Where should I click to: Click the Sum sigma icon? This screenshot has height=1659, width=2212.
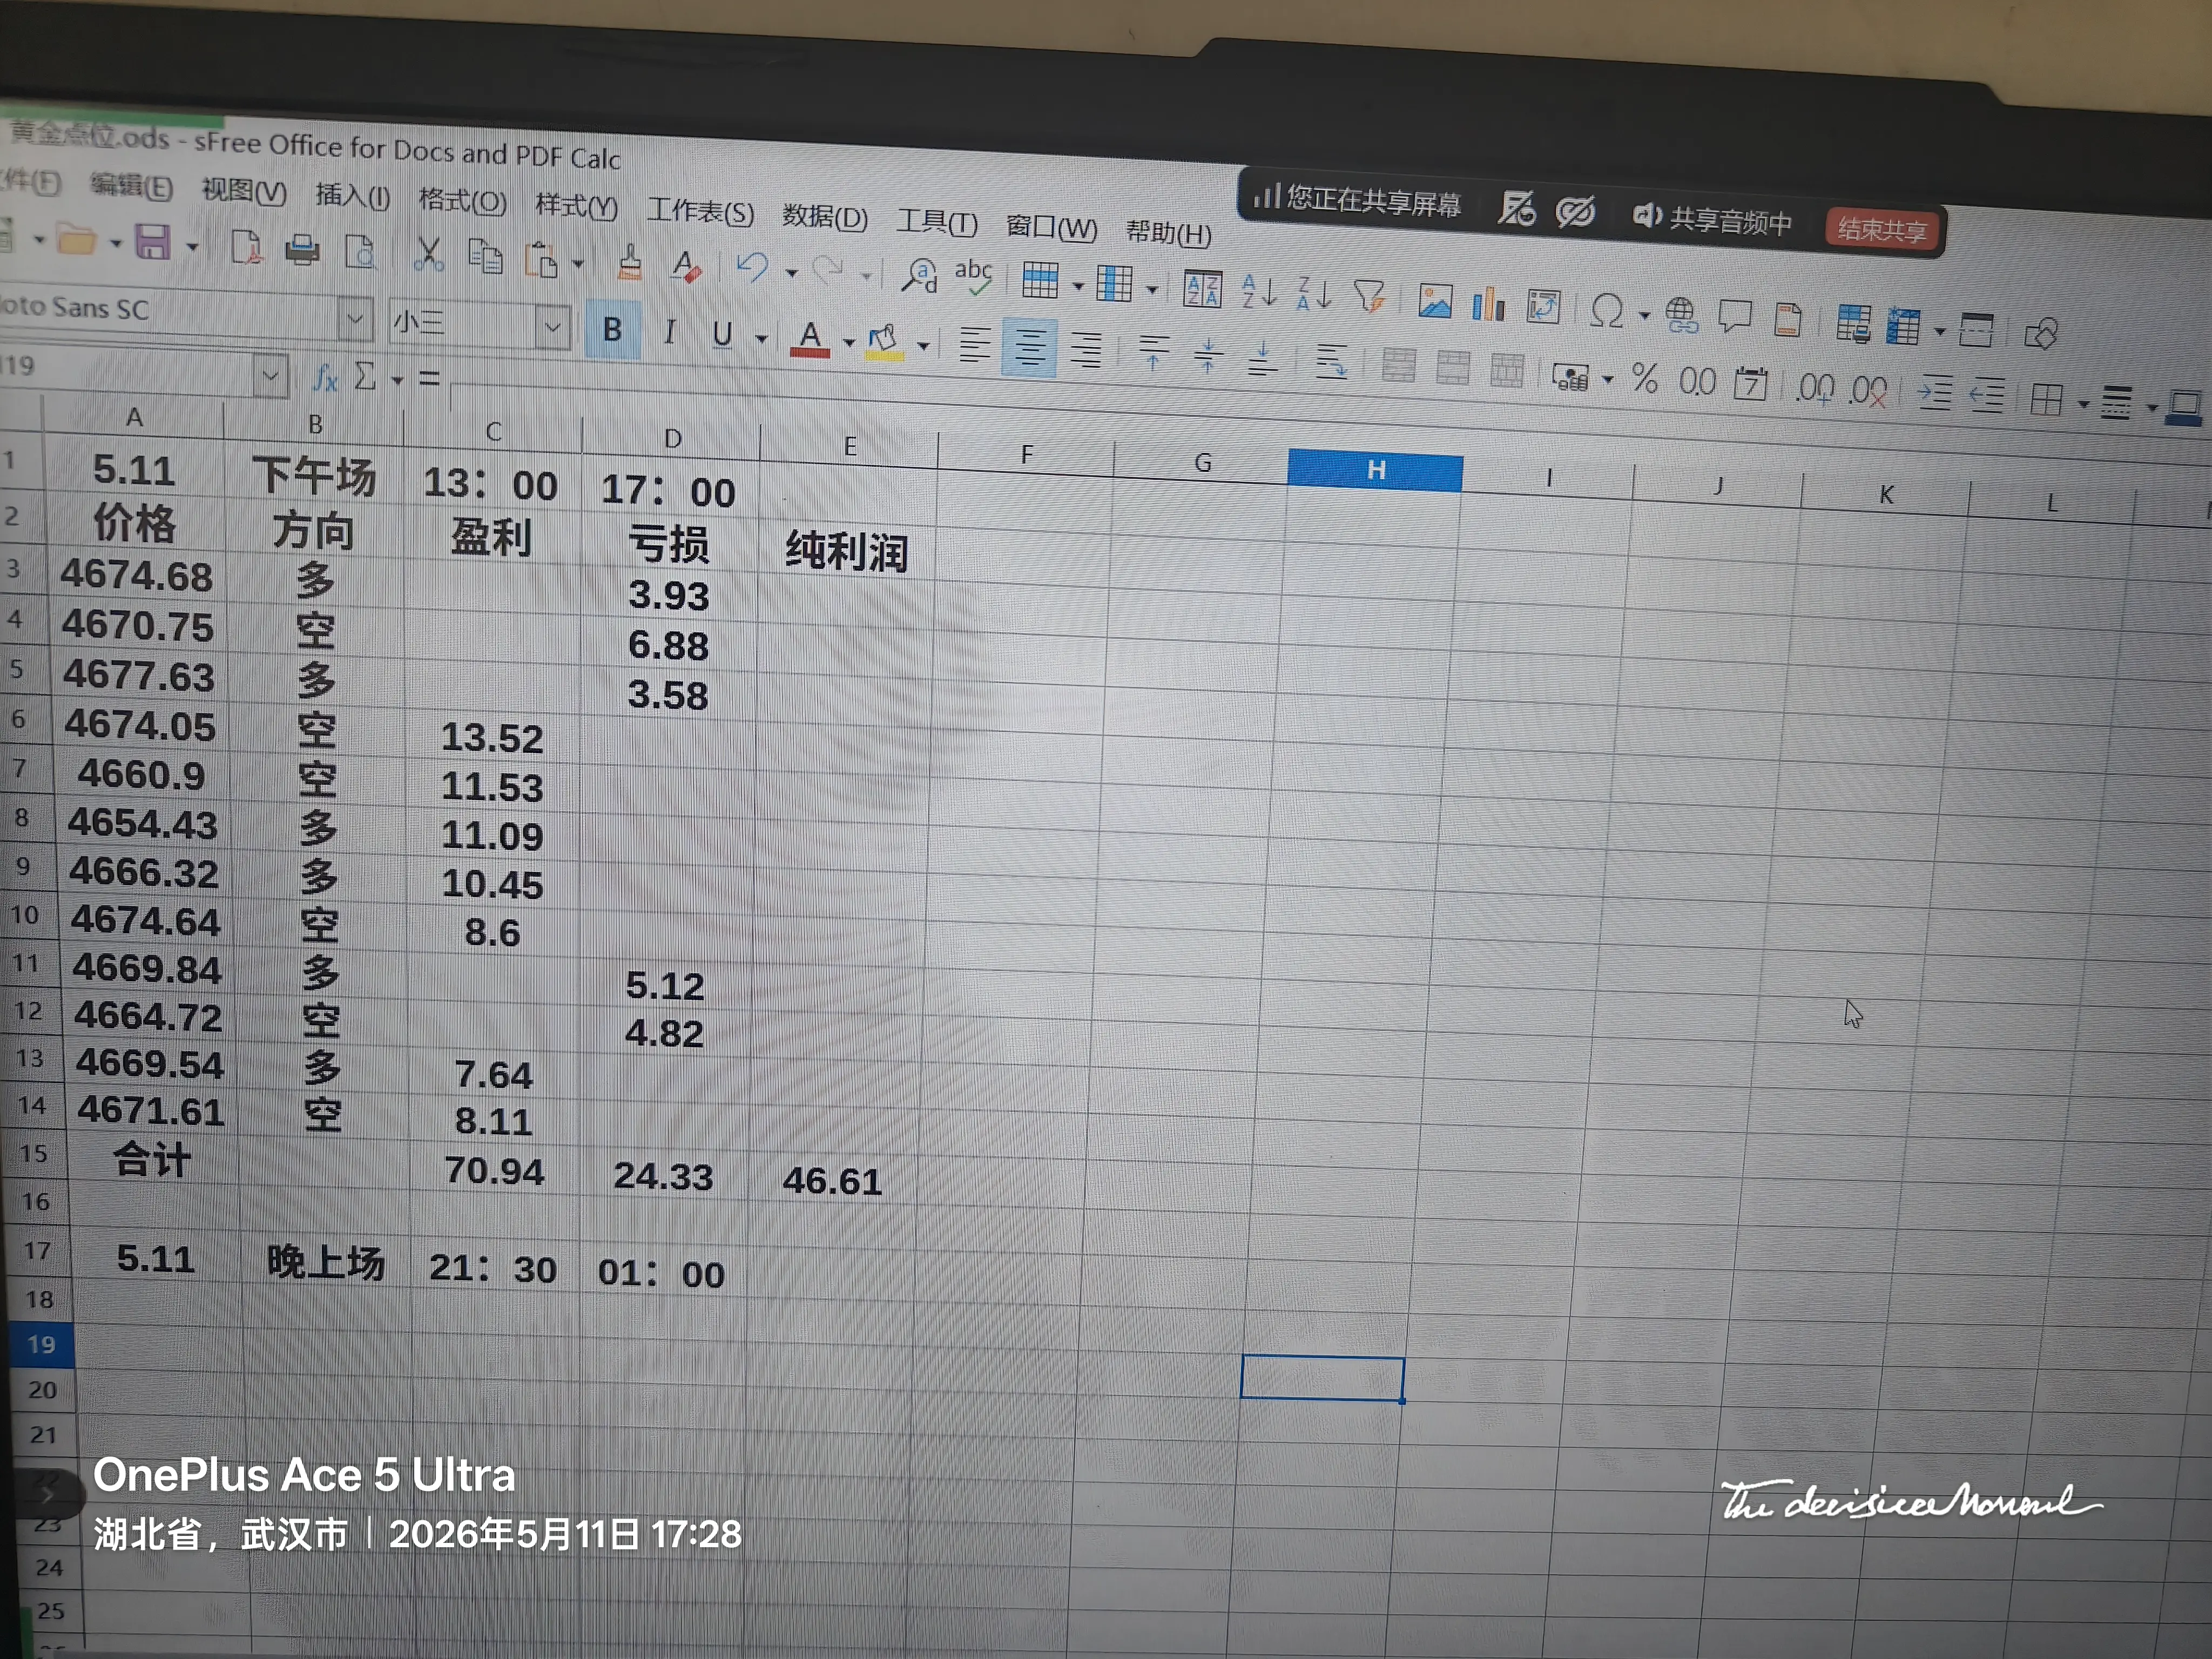(366, 377)
